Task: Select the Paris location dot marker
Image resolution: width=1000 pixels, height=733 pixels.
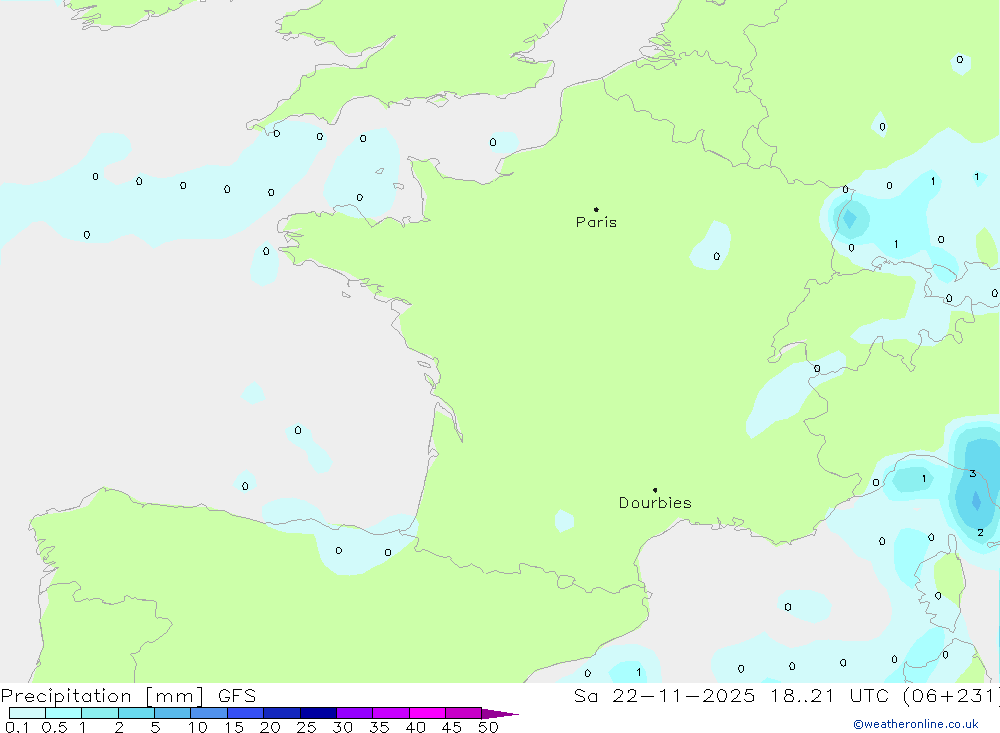Action: (x=596, y=209)
